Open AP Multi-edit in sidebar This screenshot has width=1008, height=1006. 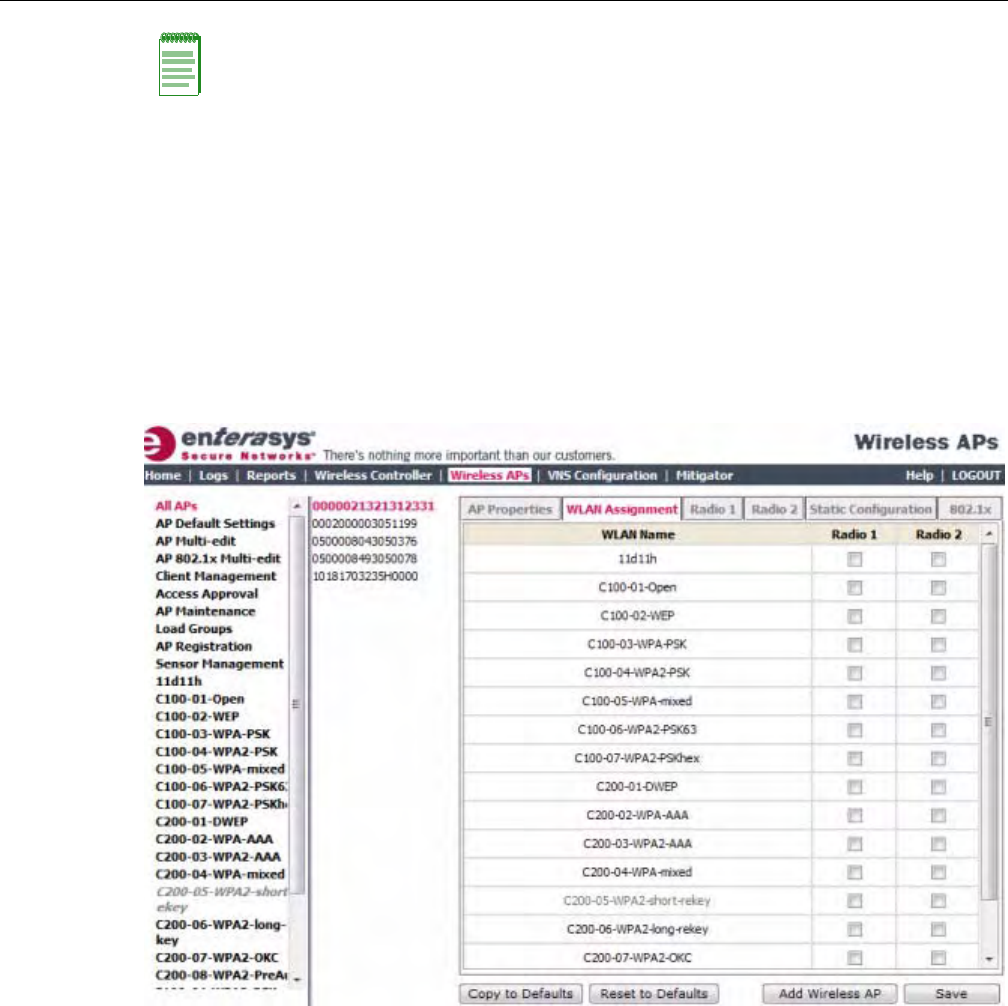195,541
